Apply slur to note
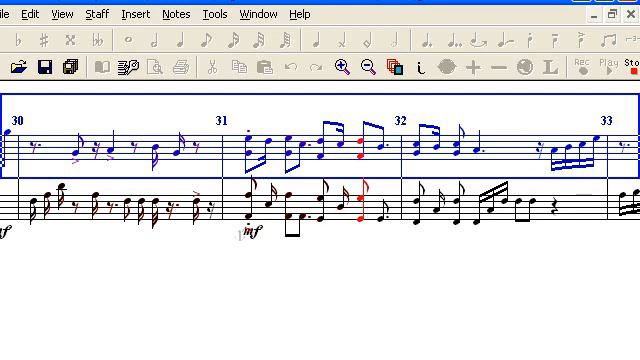 505,40
